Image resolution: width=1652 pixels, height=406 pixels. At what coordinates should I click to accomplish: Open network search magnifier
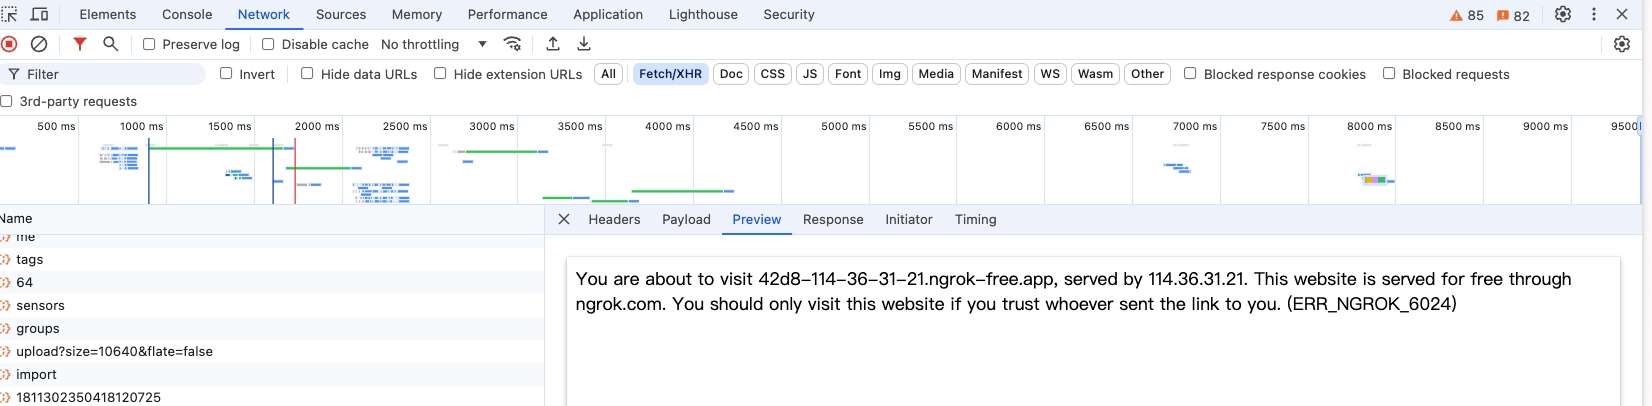tap(111, 44)
